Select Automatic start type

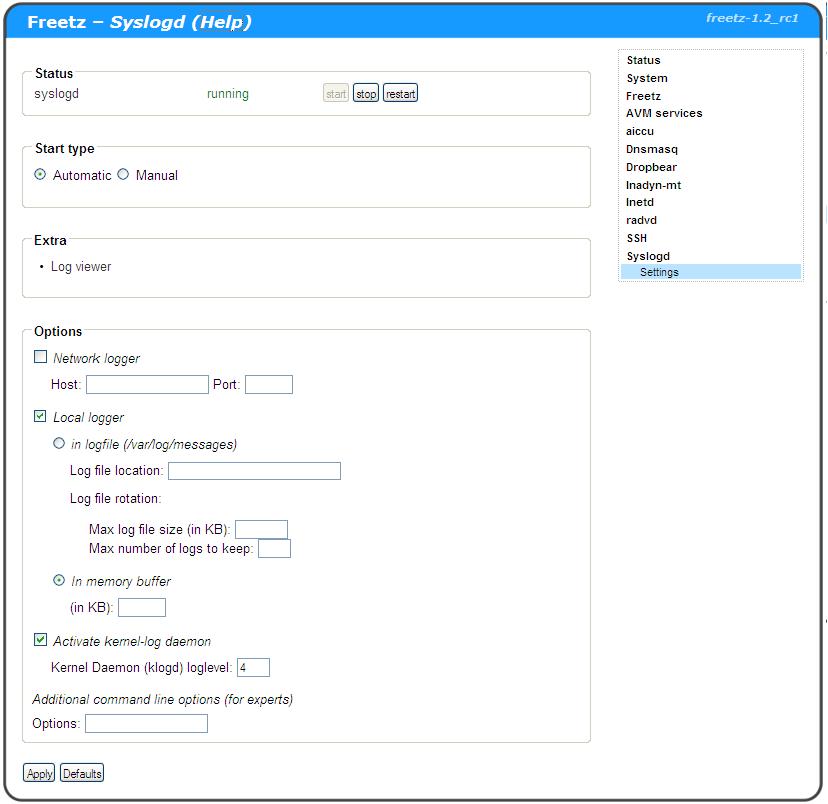40,175
